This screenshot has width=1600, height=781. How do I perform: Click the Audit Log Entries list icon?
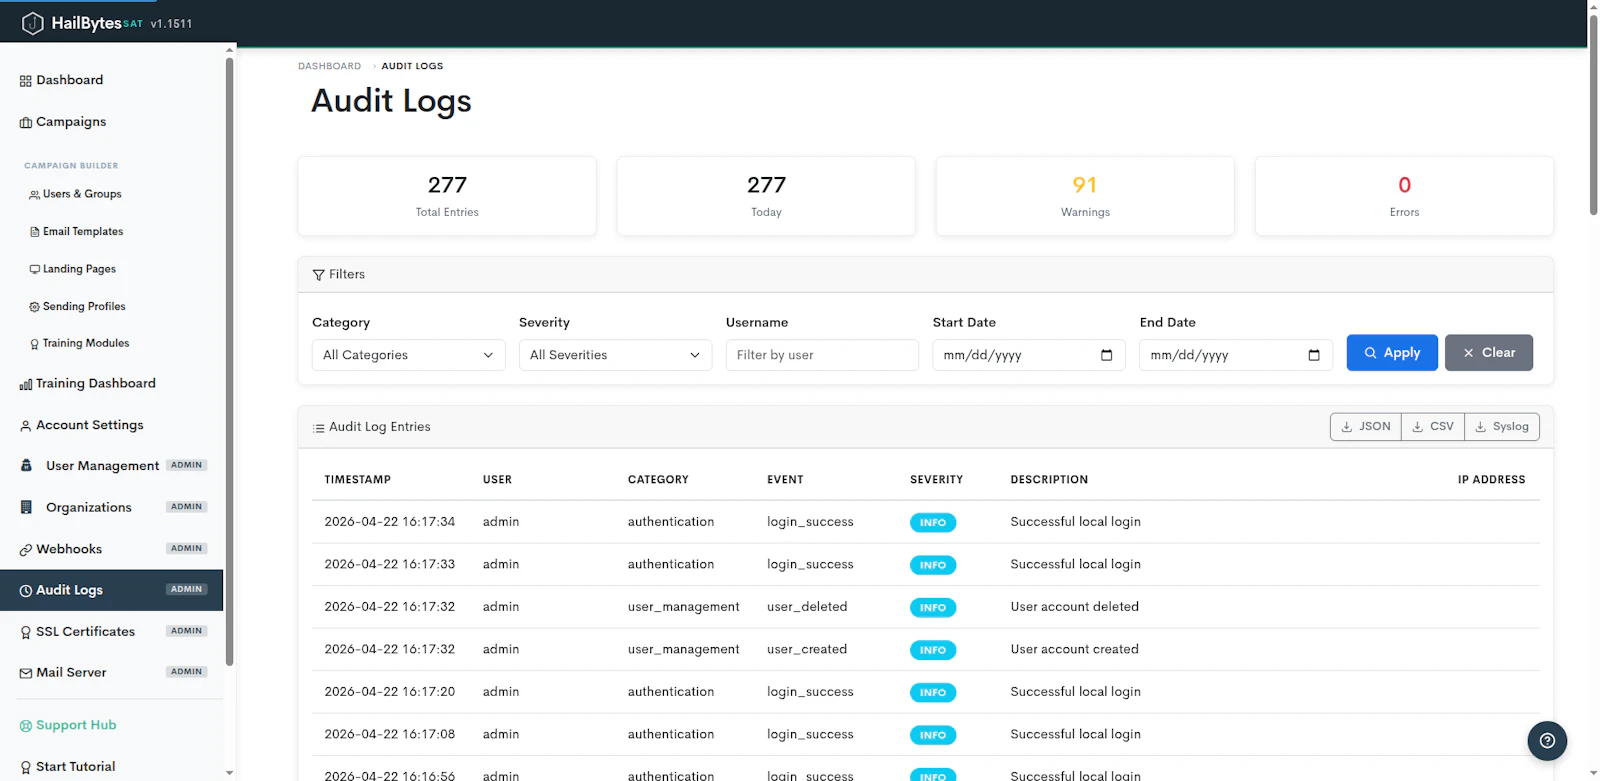319,428
